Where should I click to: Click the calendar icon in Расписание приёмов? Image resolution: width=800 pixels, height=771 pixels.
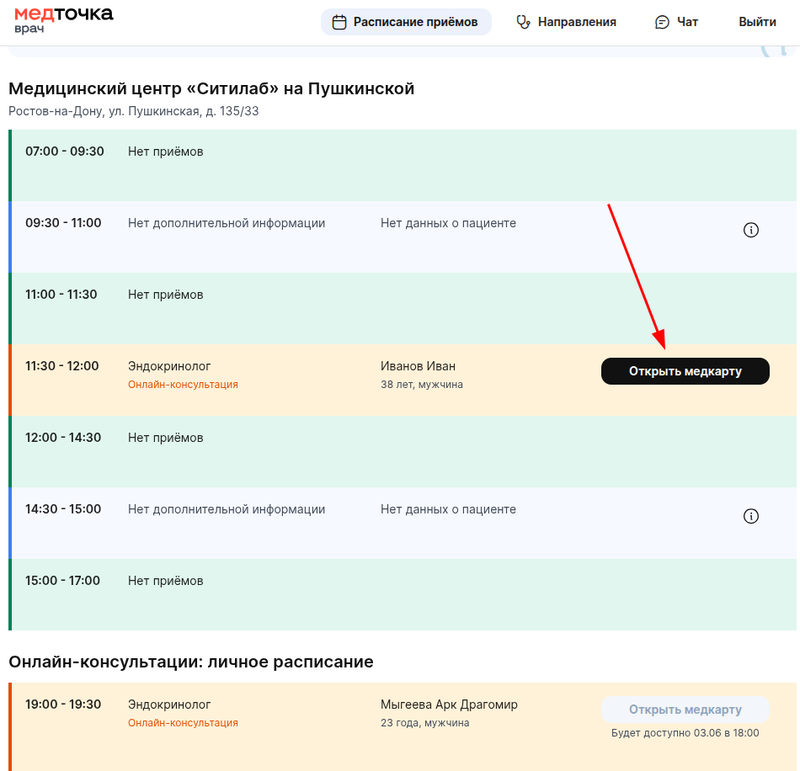339,22
